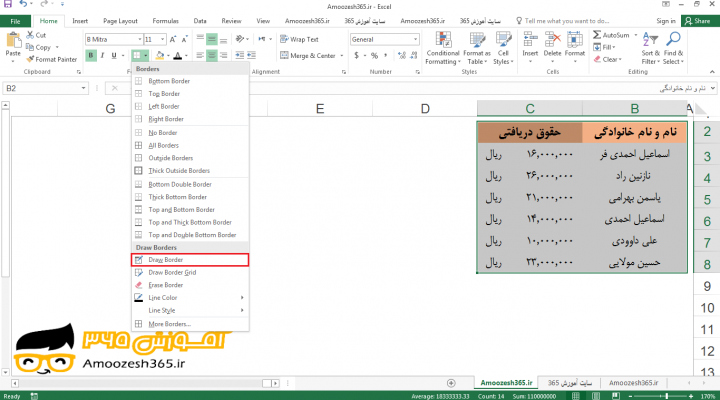Image resolution: width=720 pixels, height=400 pixels.
Task: Click the Copy icon
Action: click(30, 47)
